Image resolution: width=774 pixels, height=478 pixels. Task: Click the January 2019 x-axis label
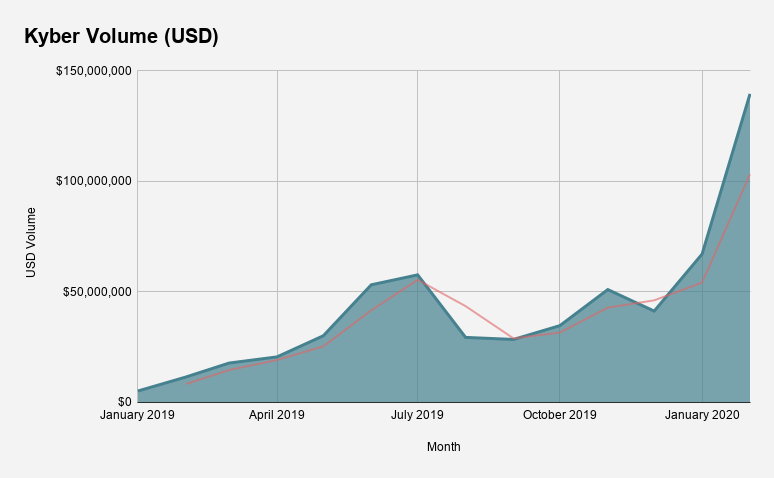[137, 415]
